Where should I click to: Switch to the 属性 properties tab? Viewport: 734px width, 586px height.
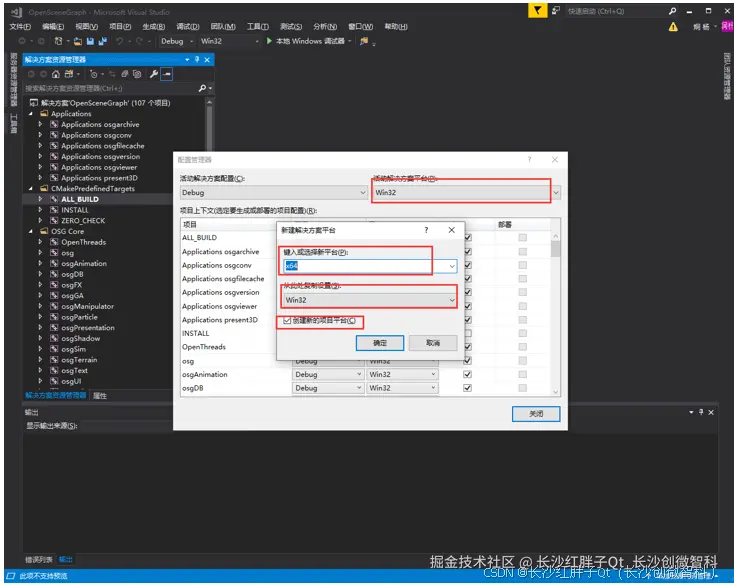[100, 396]
